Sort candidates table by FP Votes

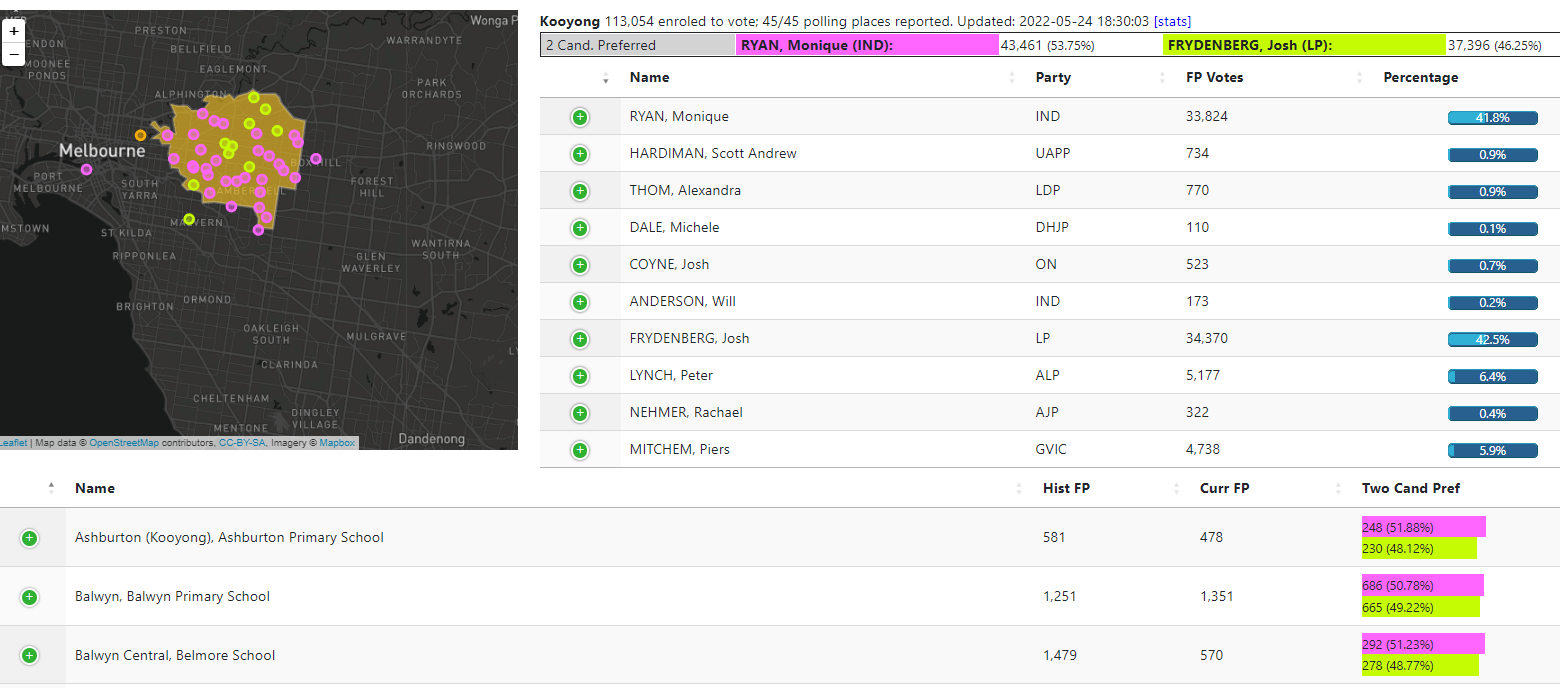click(1214, 78)
